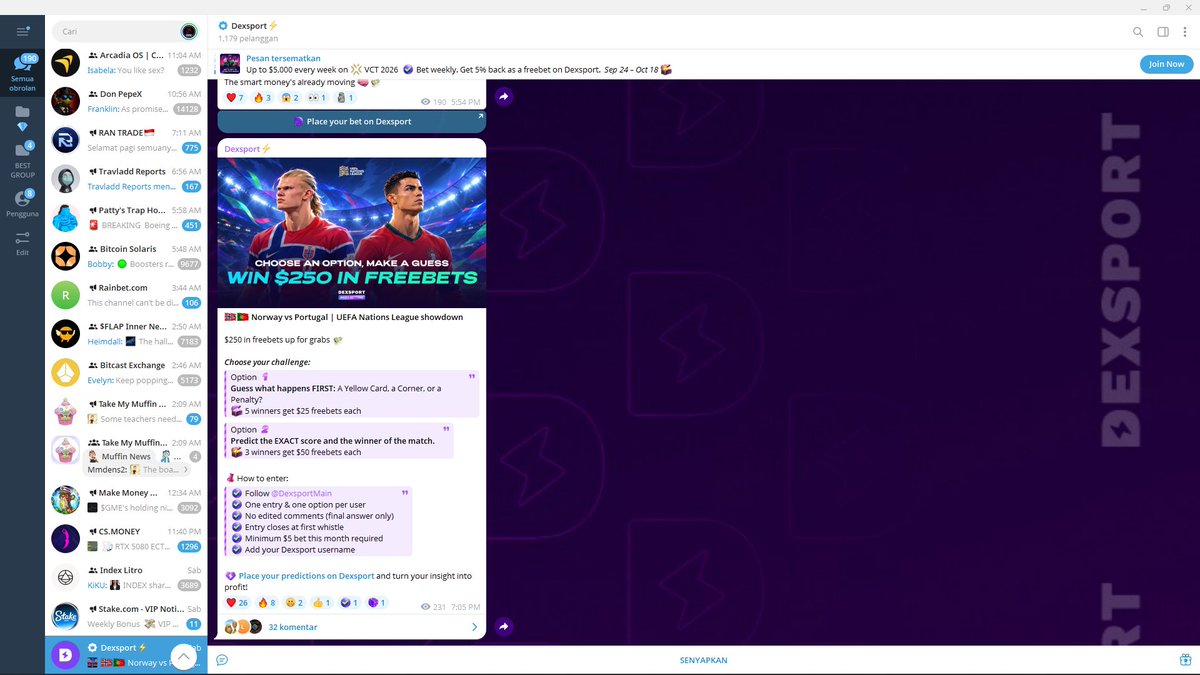This screenshot has width=1200, height=675.
Task: Toggle the heart reaction showing 26
Action: [237, 603]
